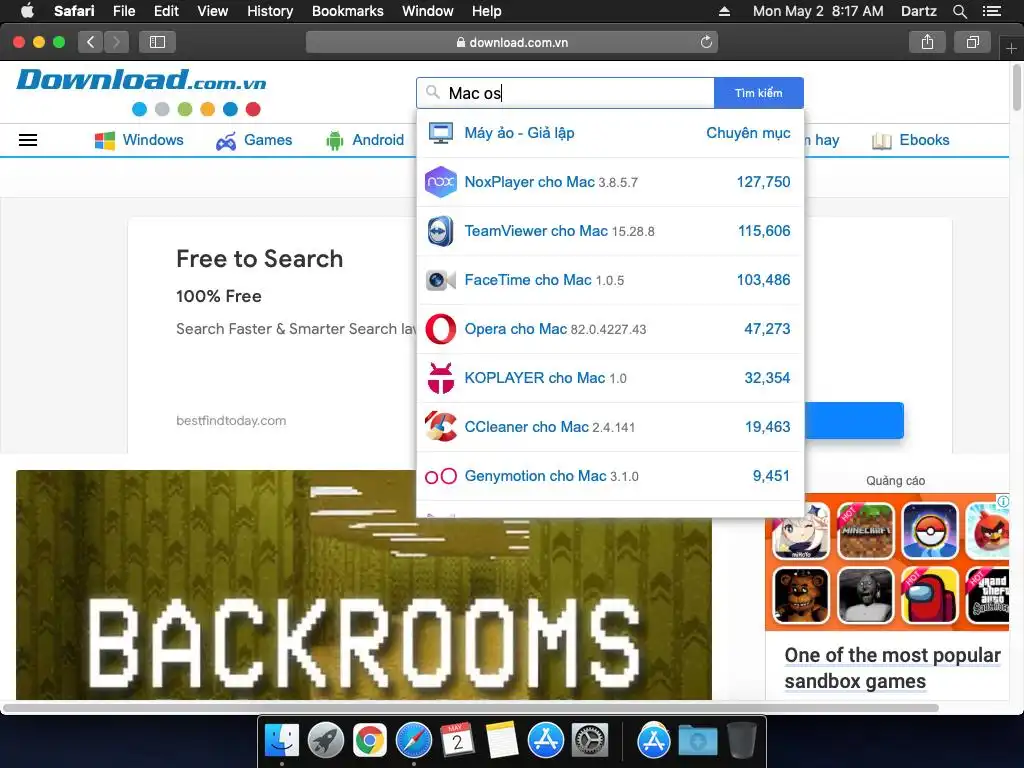Open the Safari menu

point(74,11)
